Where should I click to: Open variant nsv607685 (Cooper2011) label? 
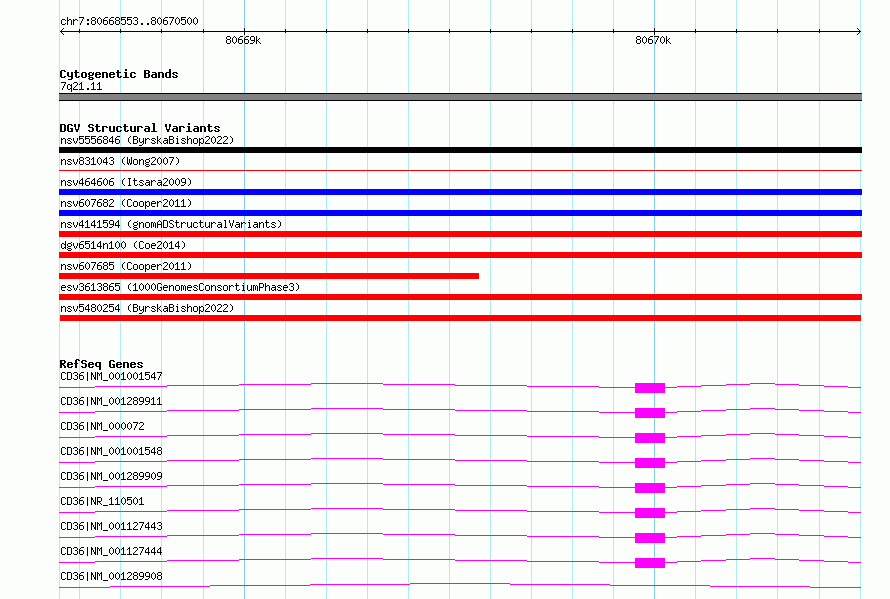(126, 266)
